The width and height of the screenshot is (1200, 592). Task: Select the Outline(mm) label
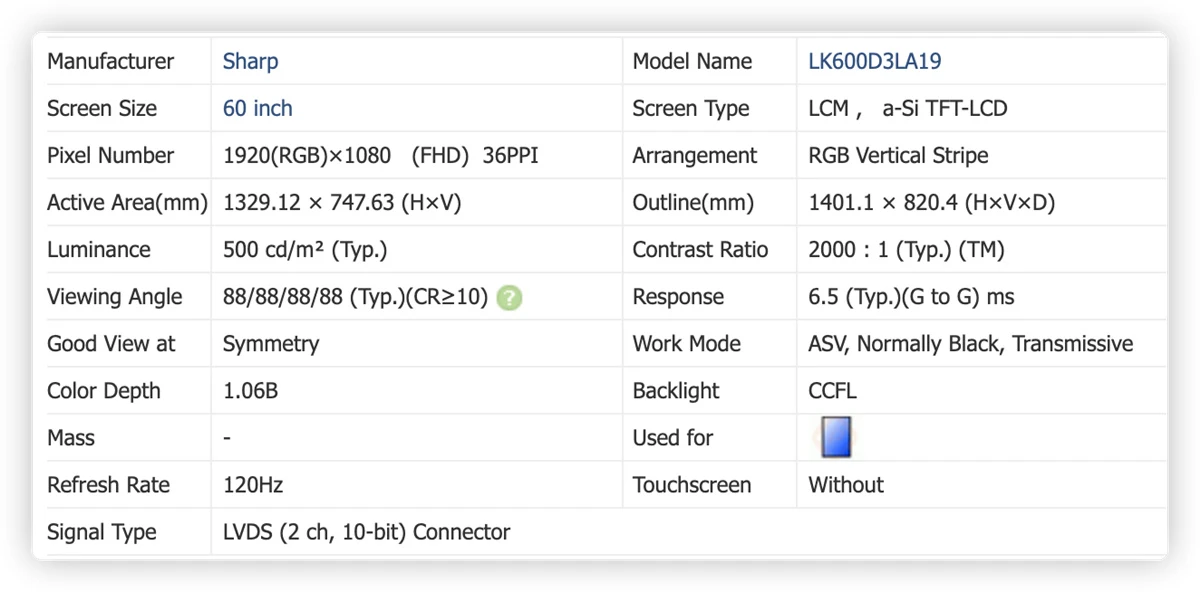click(x=693, y=203)
